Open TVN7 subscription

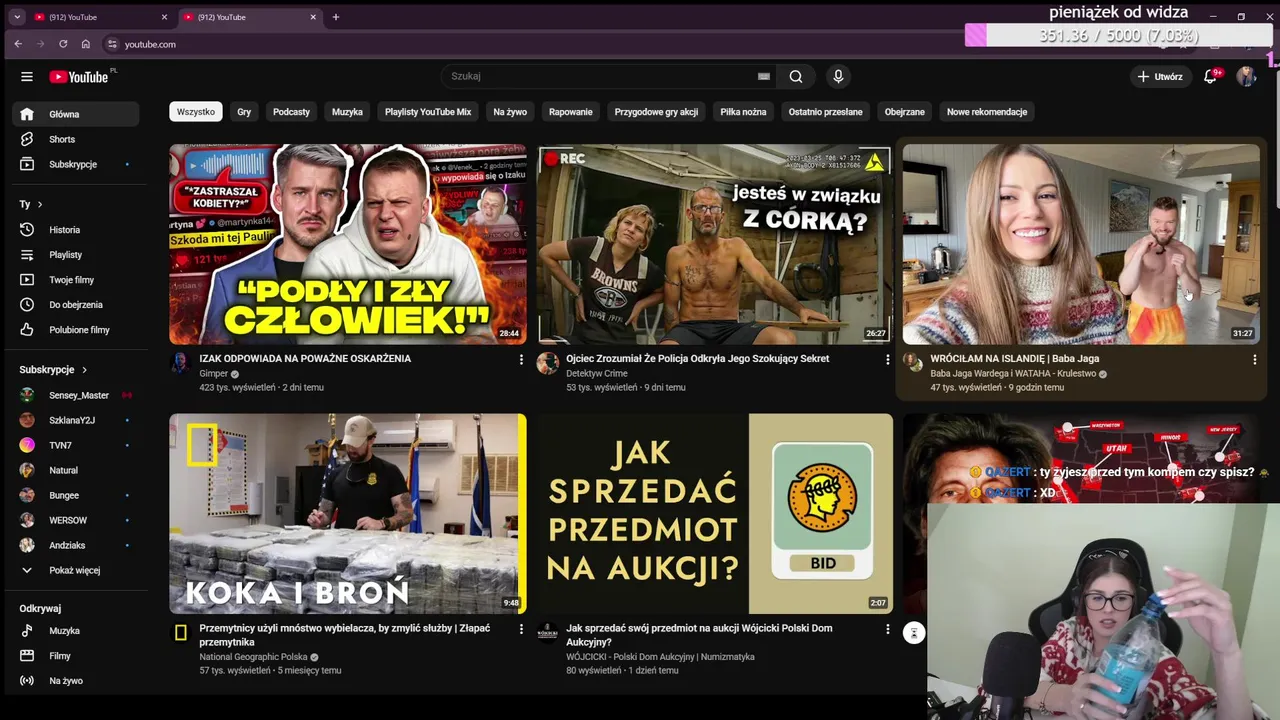pyautogui.click(x=76, y=445)
